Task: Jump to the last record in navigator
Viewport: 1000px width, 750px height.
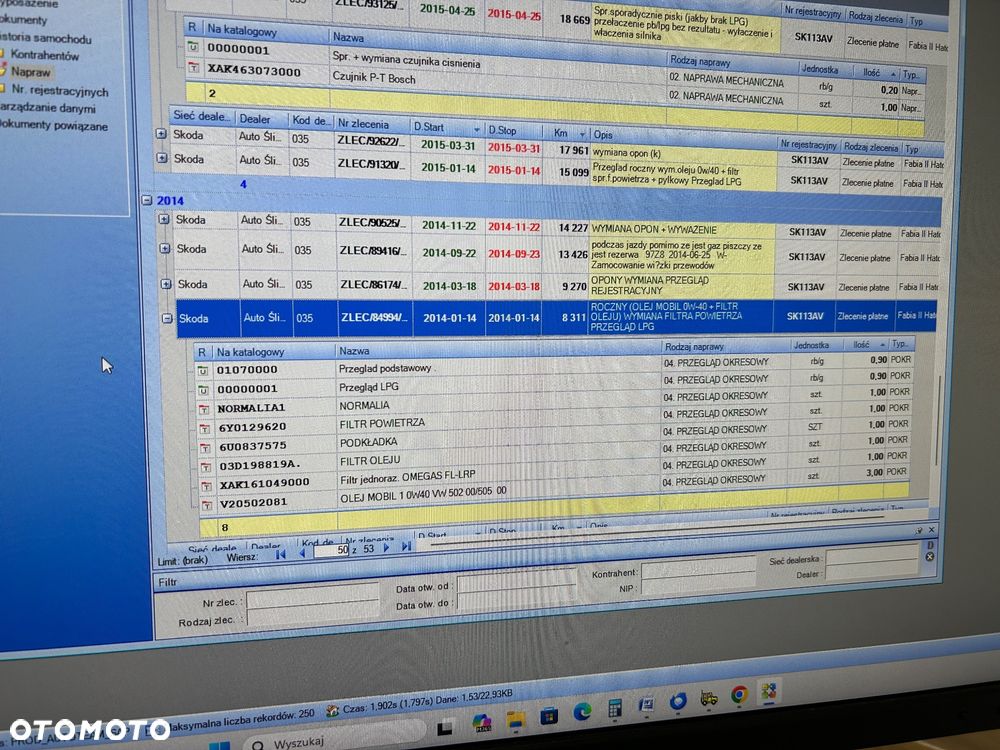Action: coord(406,547)
